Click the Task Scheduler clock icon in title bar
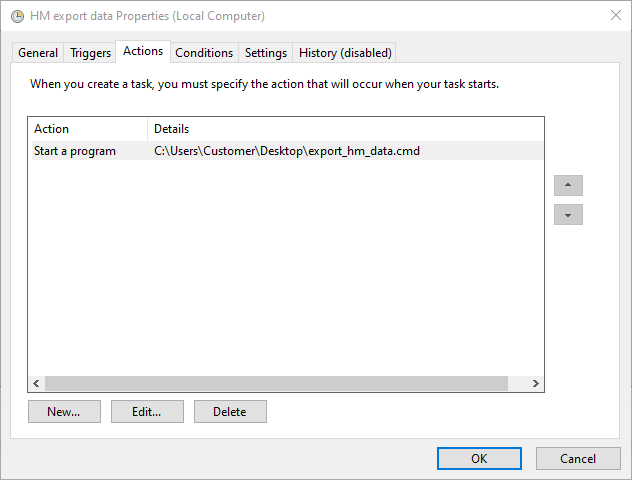Image resolution: width=632 pixels, height=480 pixels. [17, 17]
